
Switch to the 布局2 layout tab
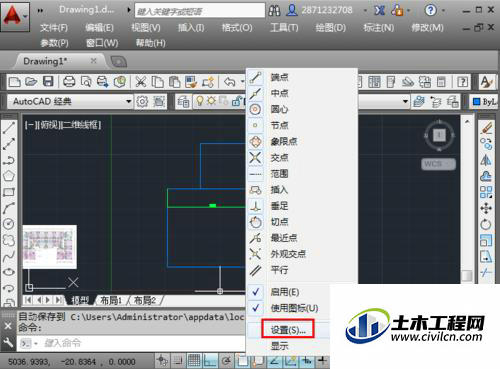pyautogui.click(x=145, y=301)
